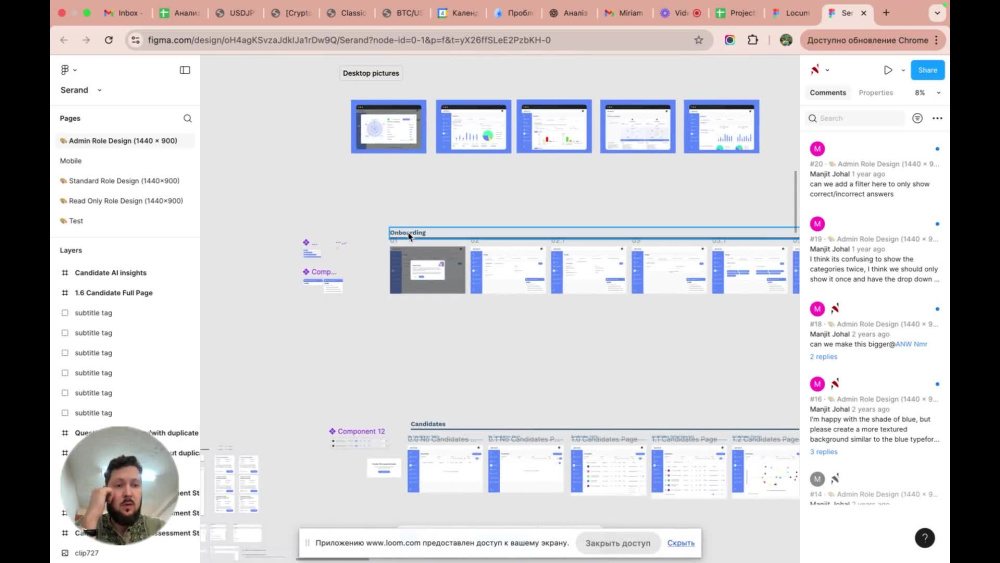
Task: Click avatar of comment #19
Action: (x=817, y=224)
